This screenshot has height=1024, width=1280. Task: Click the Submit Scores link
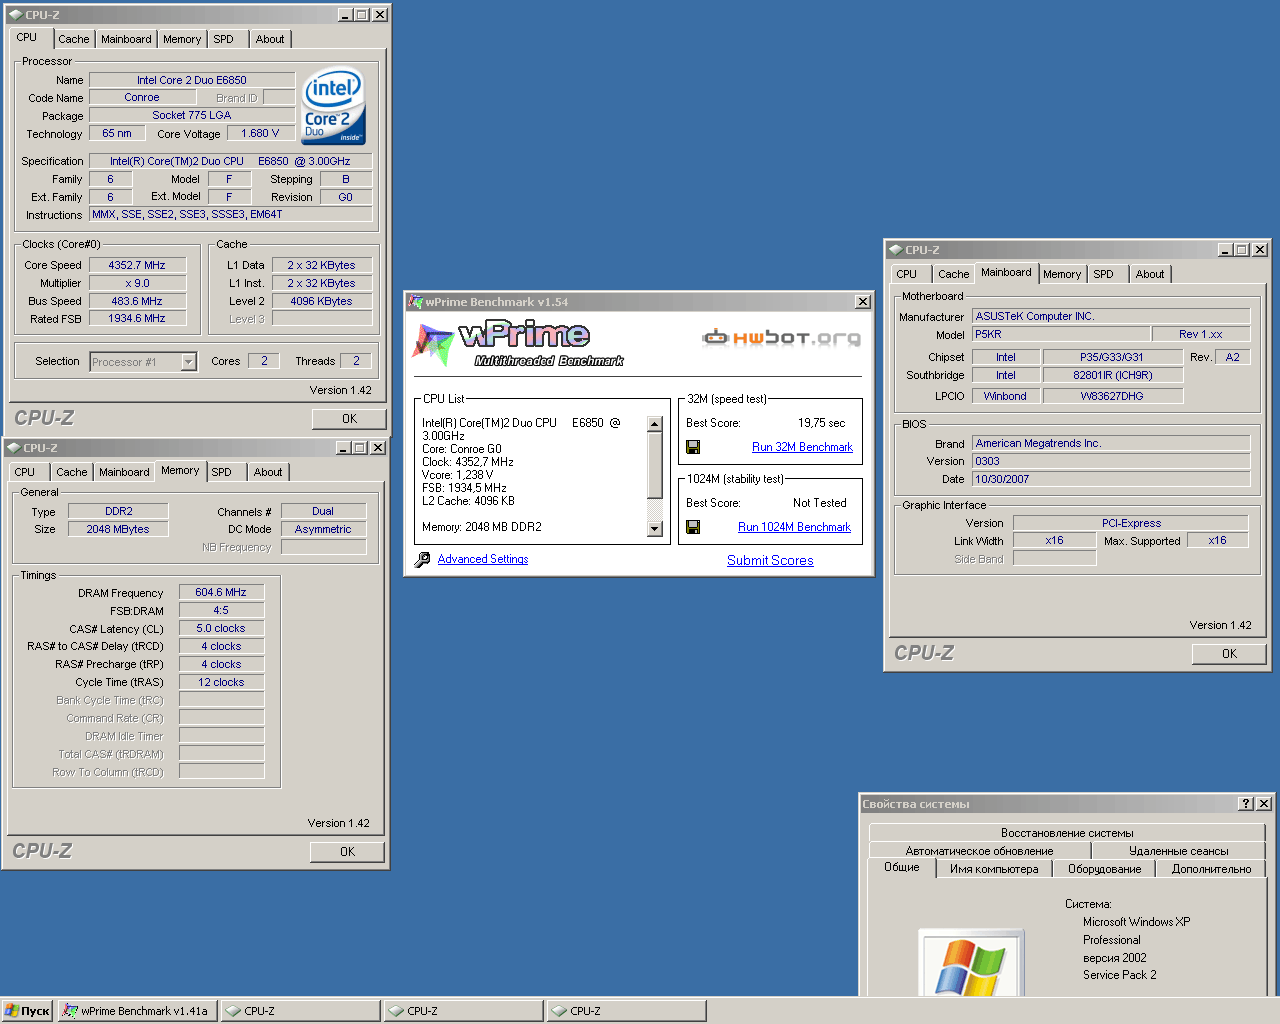(x=770, y=560)
